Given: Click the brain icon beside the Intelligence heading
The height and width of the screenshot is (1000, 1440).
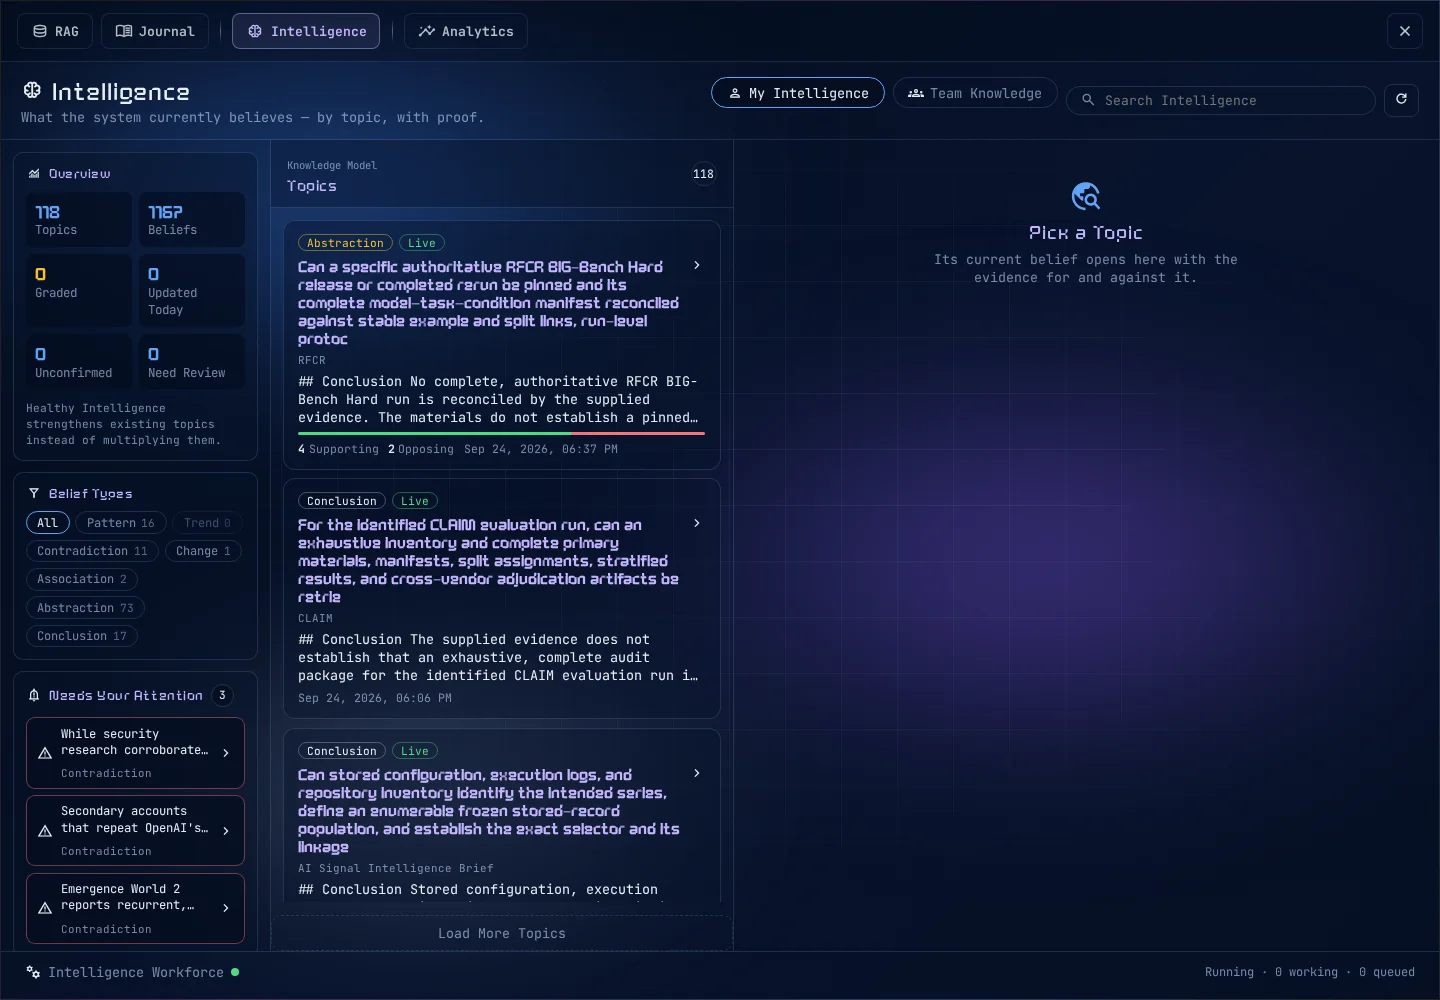Looking at the screenshot, I should 32,90.
